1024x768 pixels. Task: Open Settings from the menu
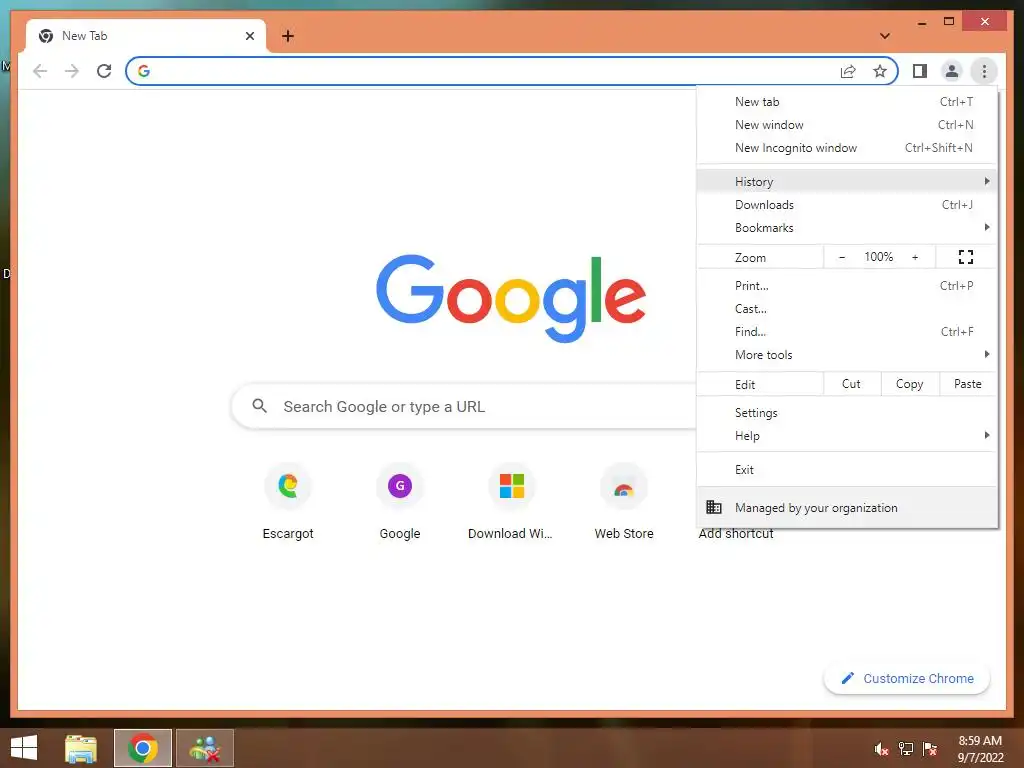(x=847, y=413)
